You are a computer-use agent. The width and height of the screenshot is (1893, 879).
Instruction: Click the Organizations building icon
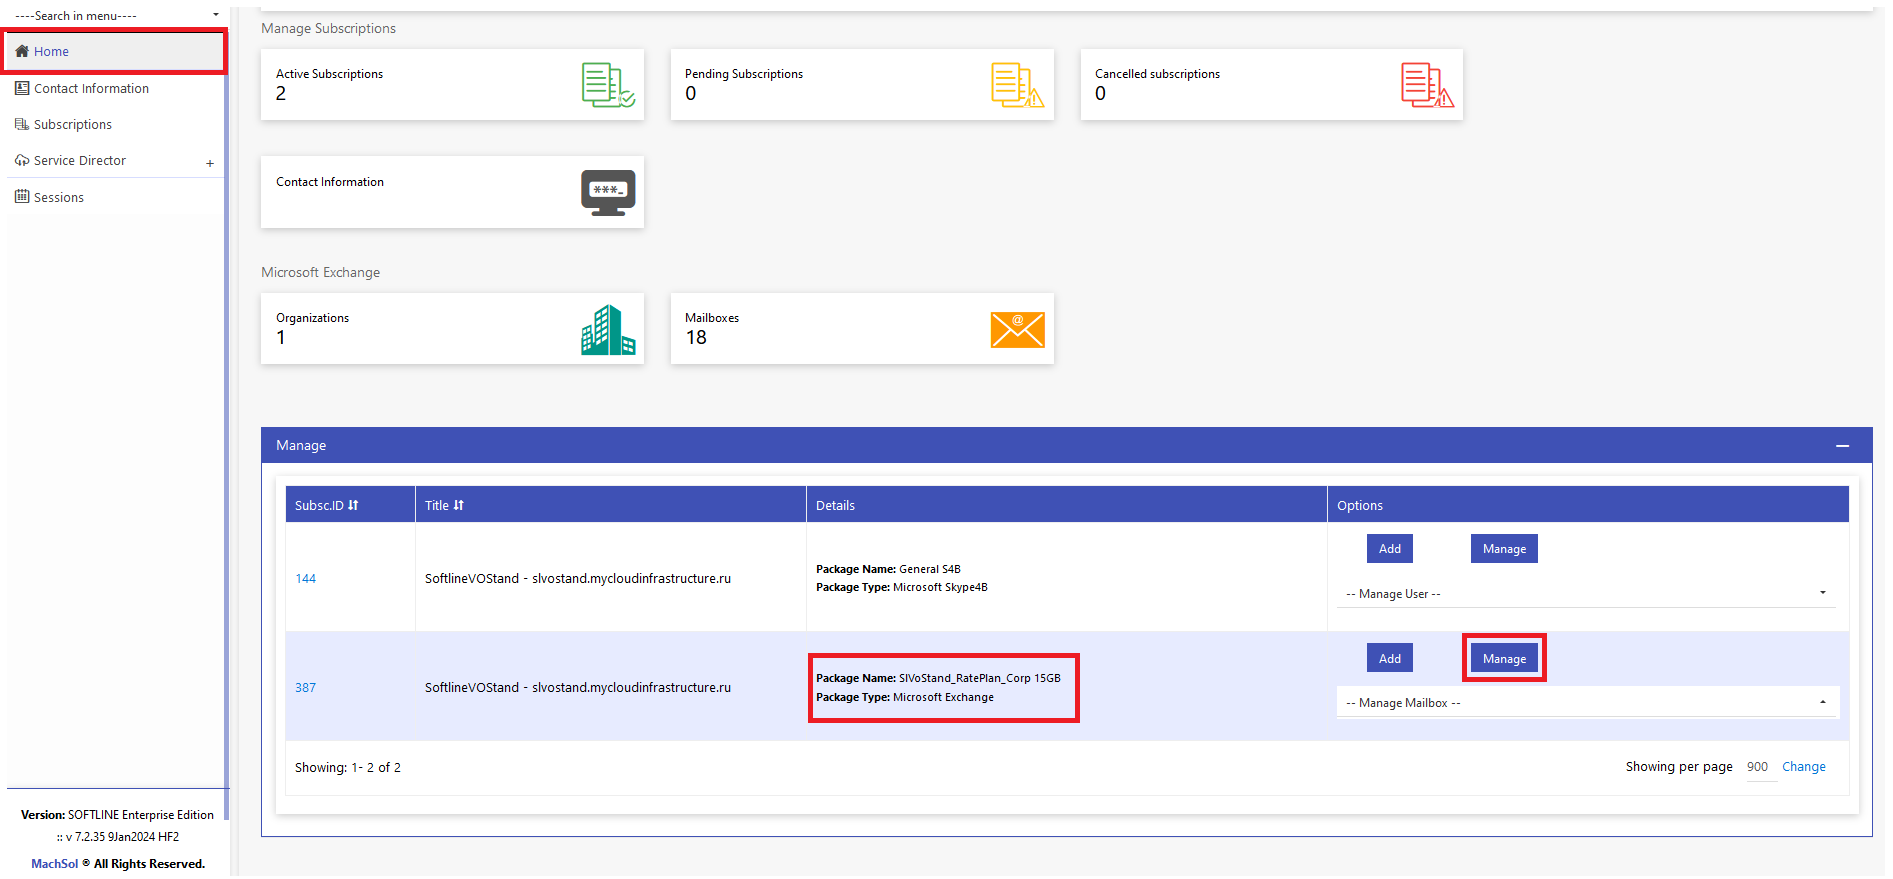click(608, 329)
